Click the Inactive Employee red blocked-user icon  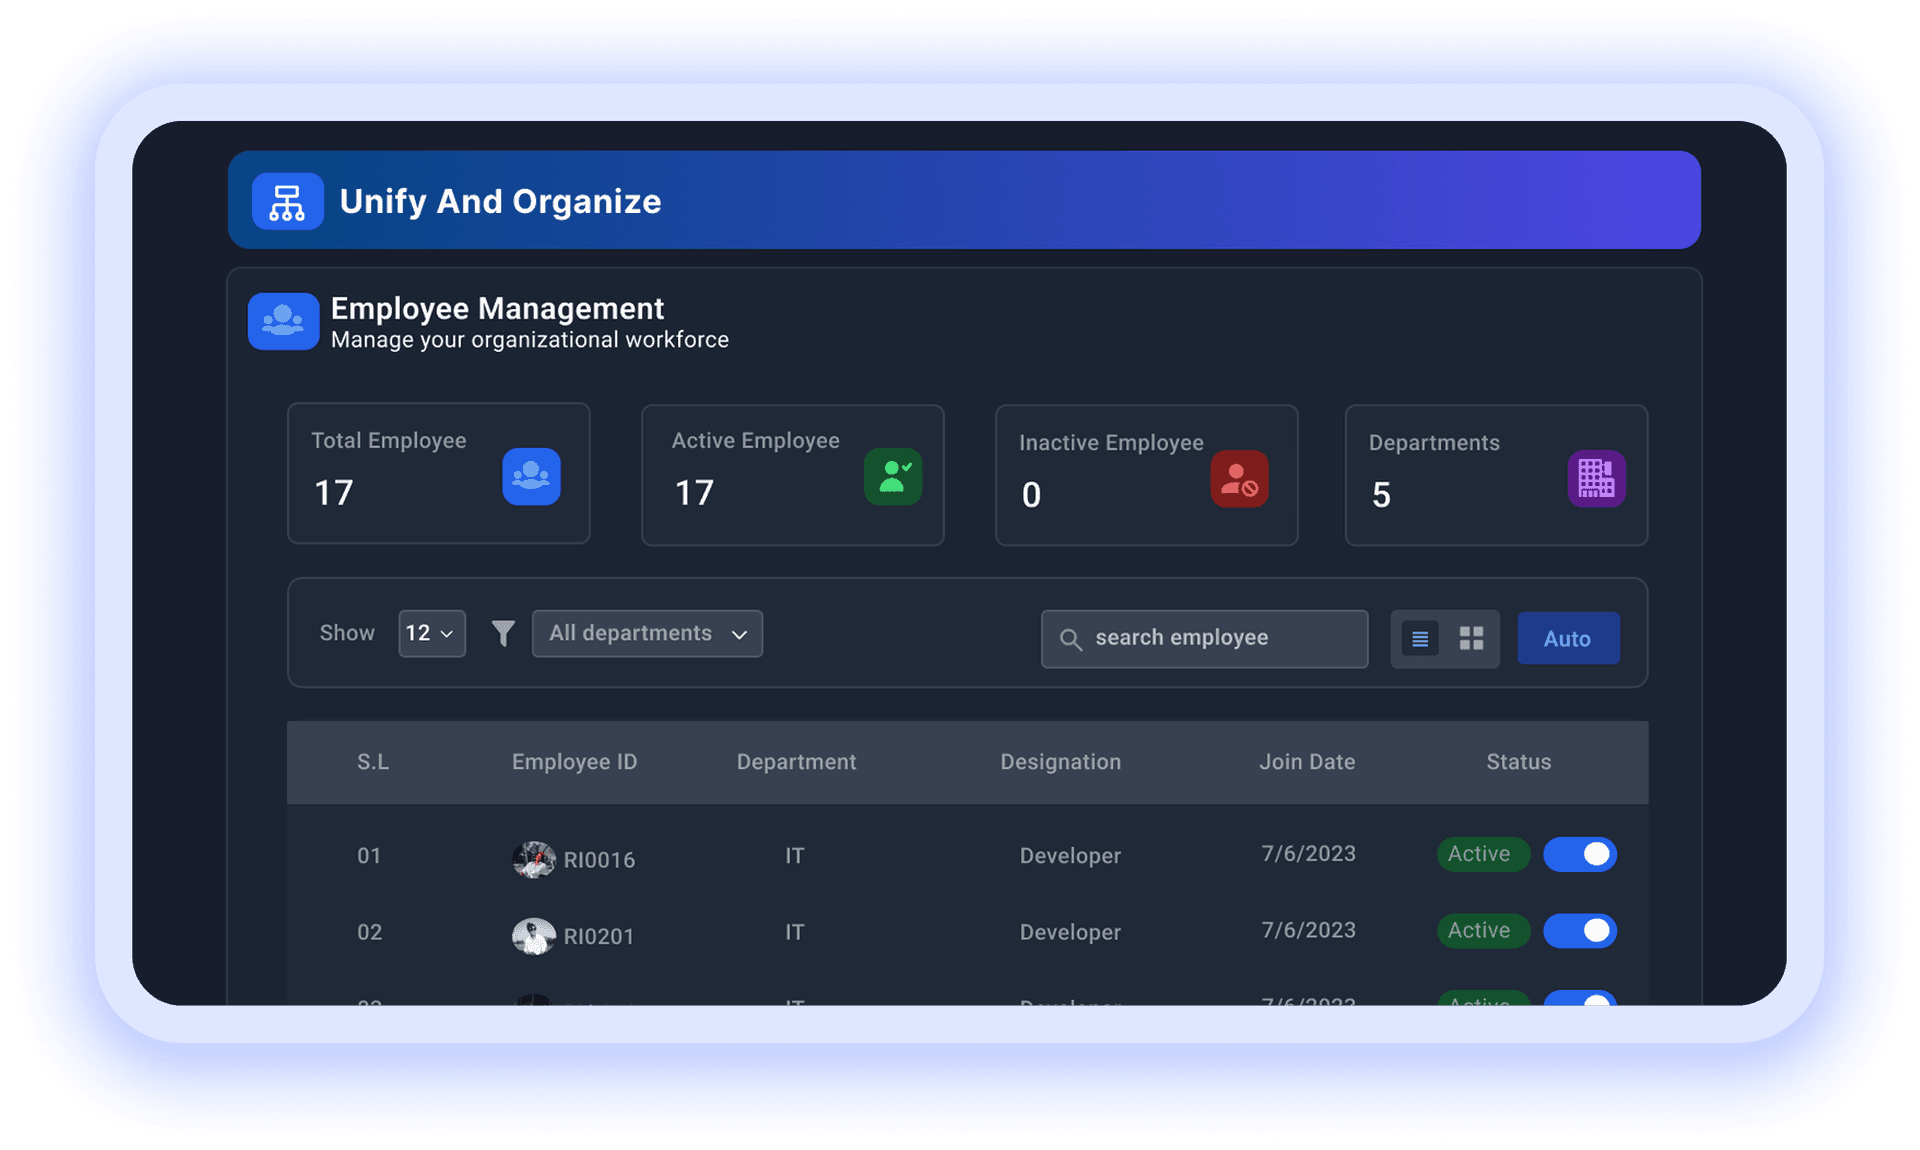1240,479
